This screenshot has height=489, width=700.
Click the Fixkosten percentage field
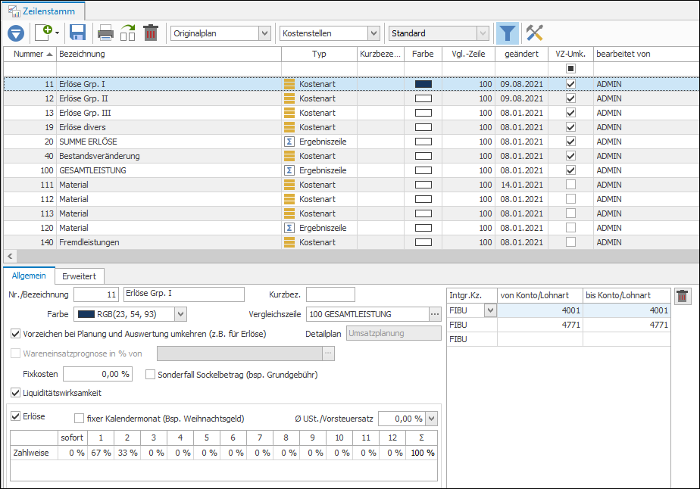pos(98,374)
